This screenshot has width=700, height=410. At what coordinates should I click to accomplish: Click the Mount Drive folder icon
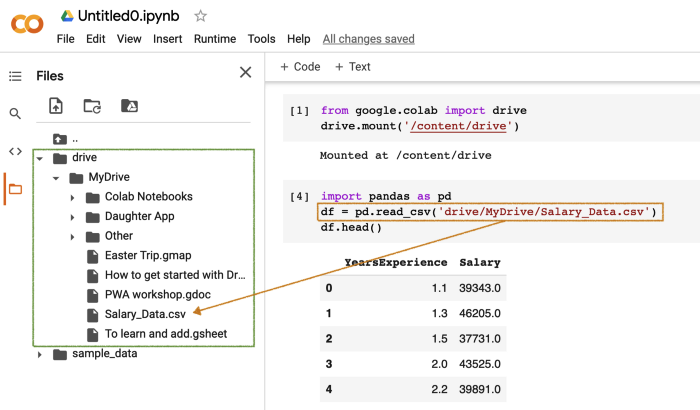129,106
